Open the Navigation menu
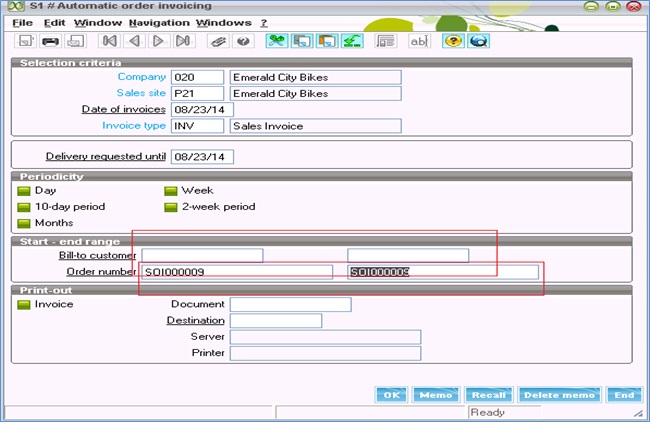650x422 pixels. coord(159,23)
